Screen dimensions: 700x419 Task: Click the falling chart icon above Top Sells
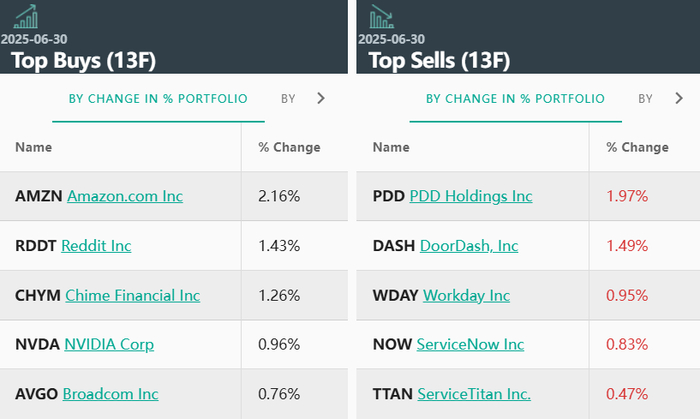tap(382, 17)
